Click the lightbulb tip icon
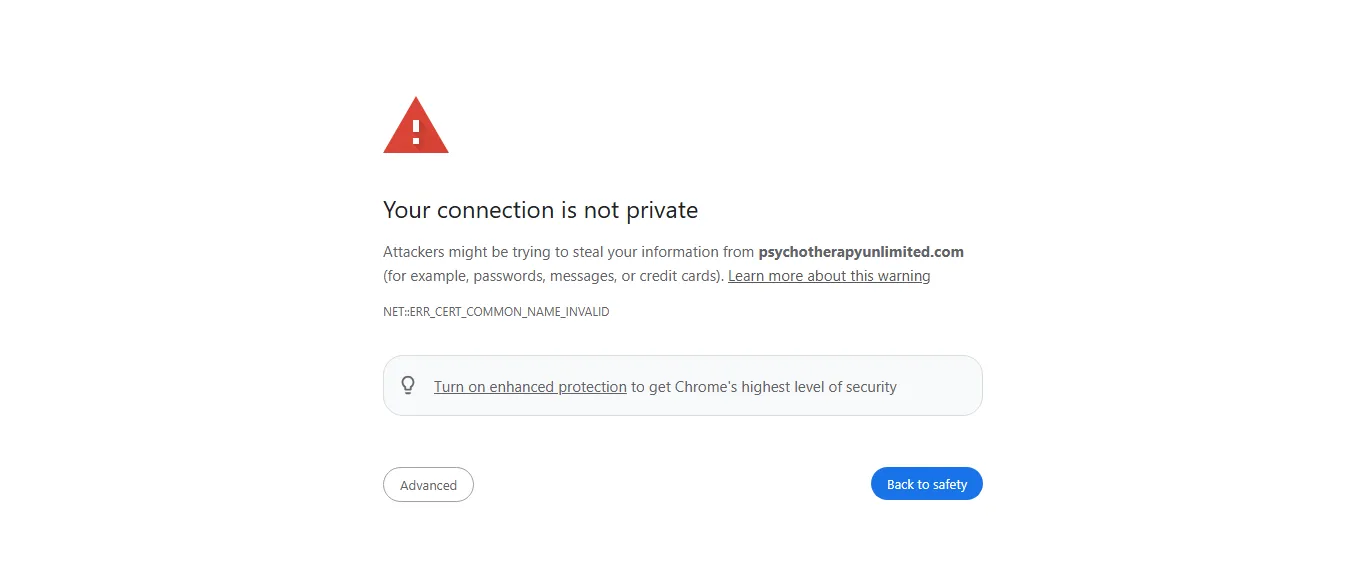This screenshot has height=581, width=1366. click(x=408, y=385)
